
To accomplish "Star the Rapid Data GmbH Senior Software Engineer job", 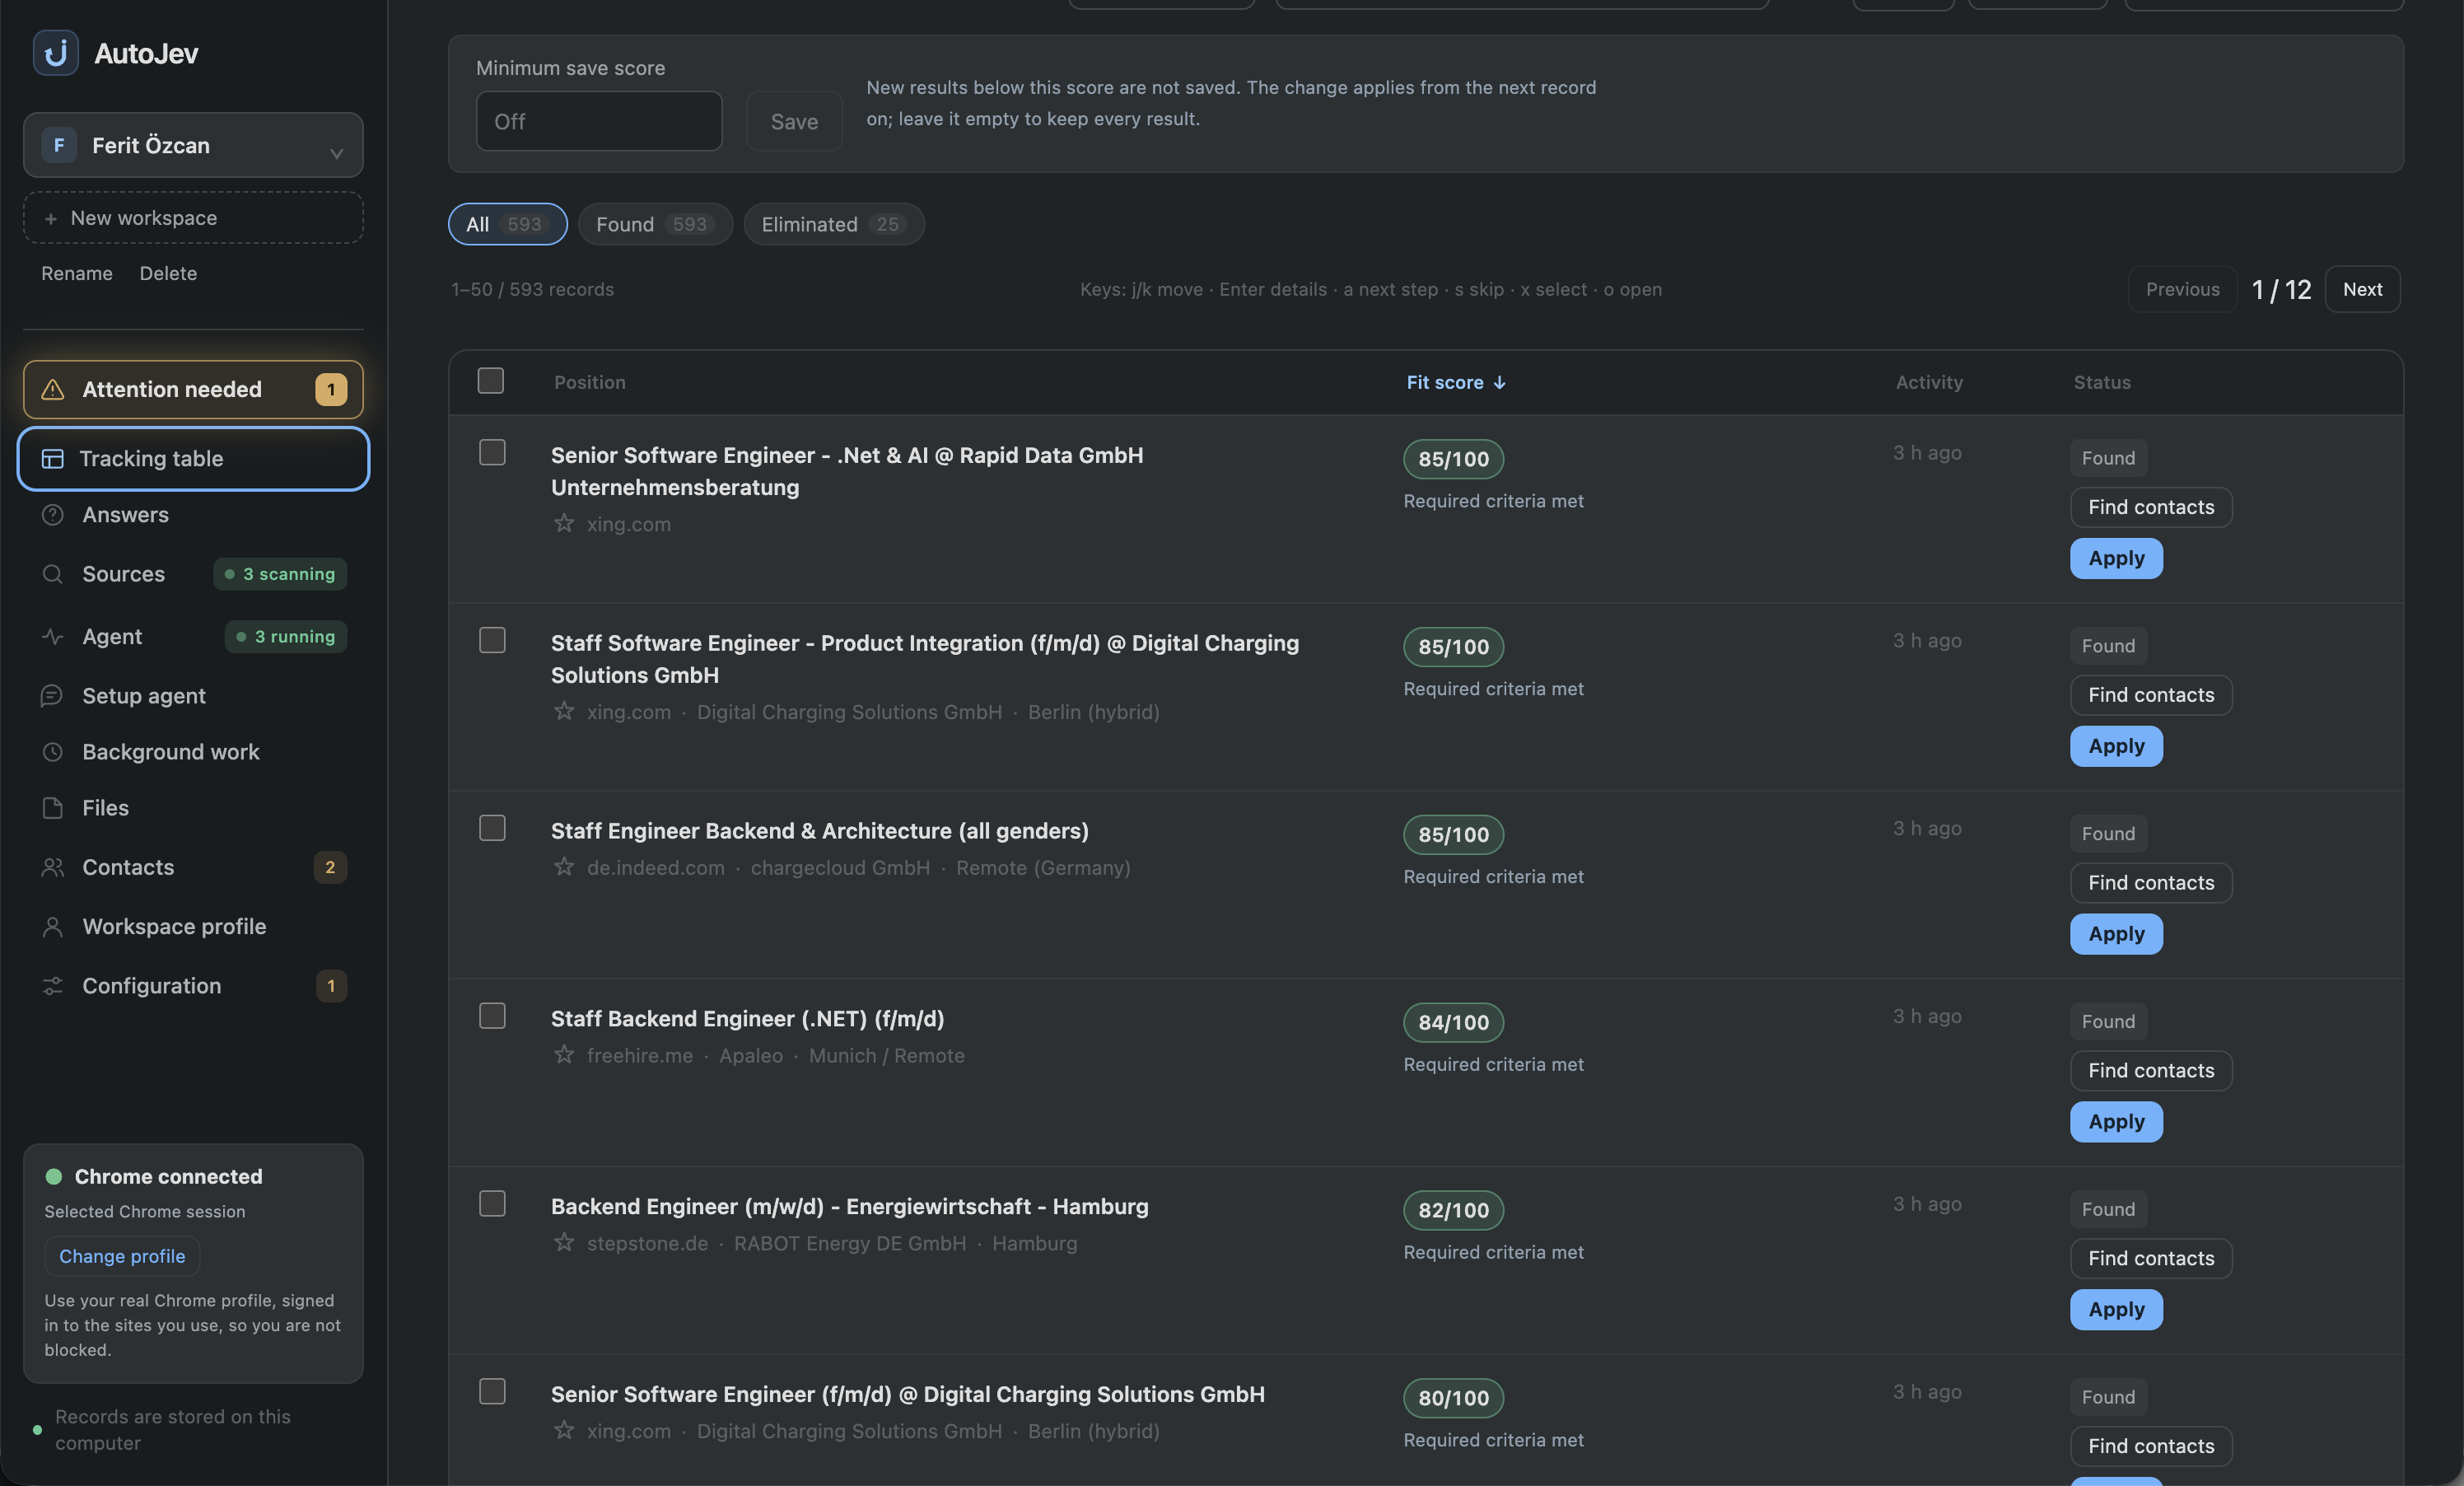I will click(x=564, y=523).
